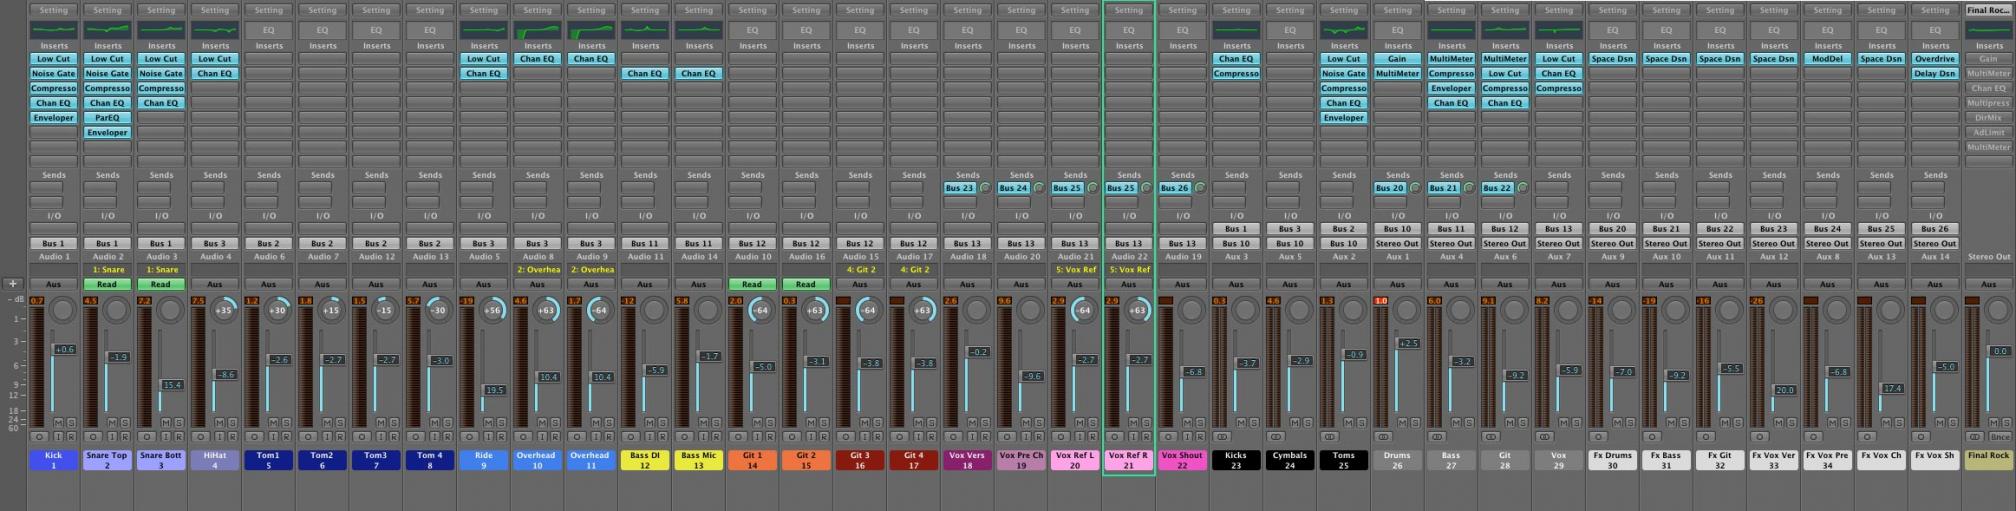Select the Snare Top channel name label

108,460
